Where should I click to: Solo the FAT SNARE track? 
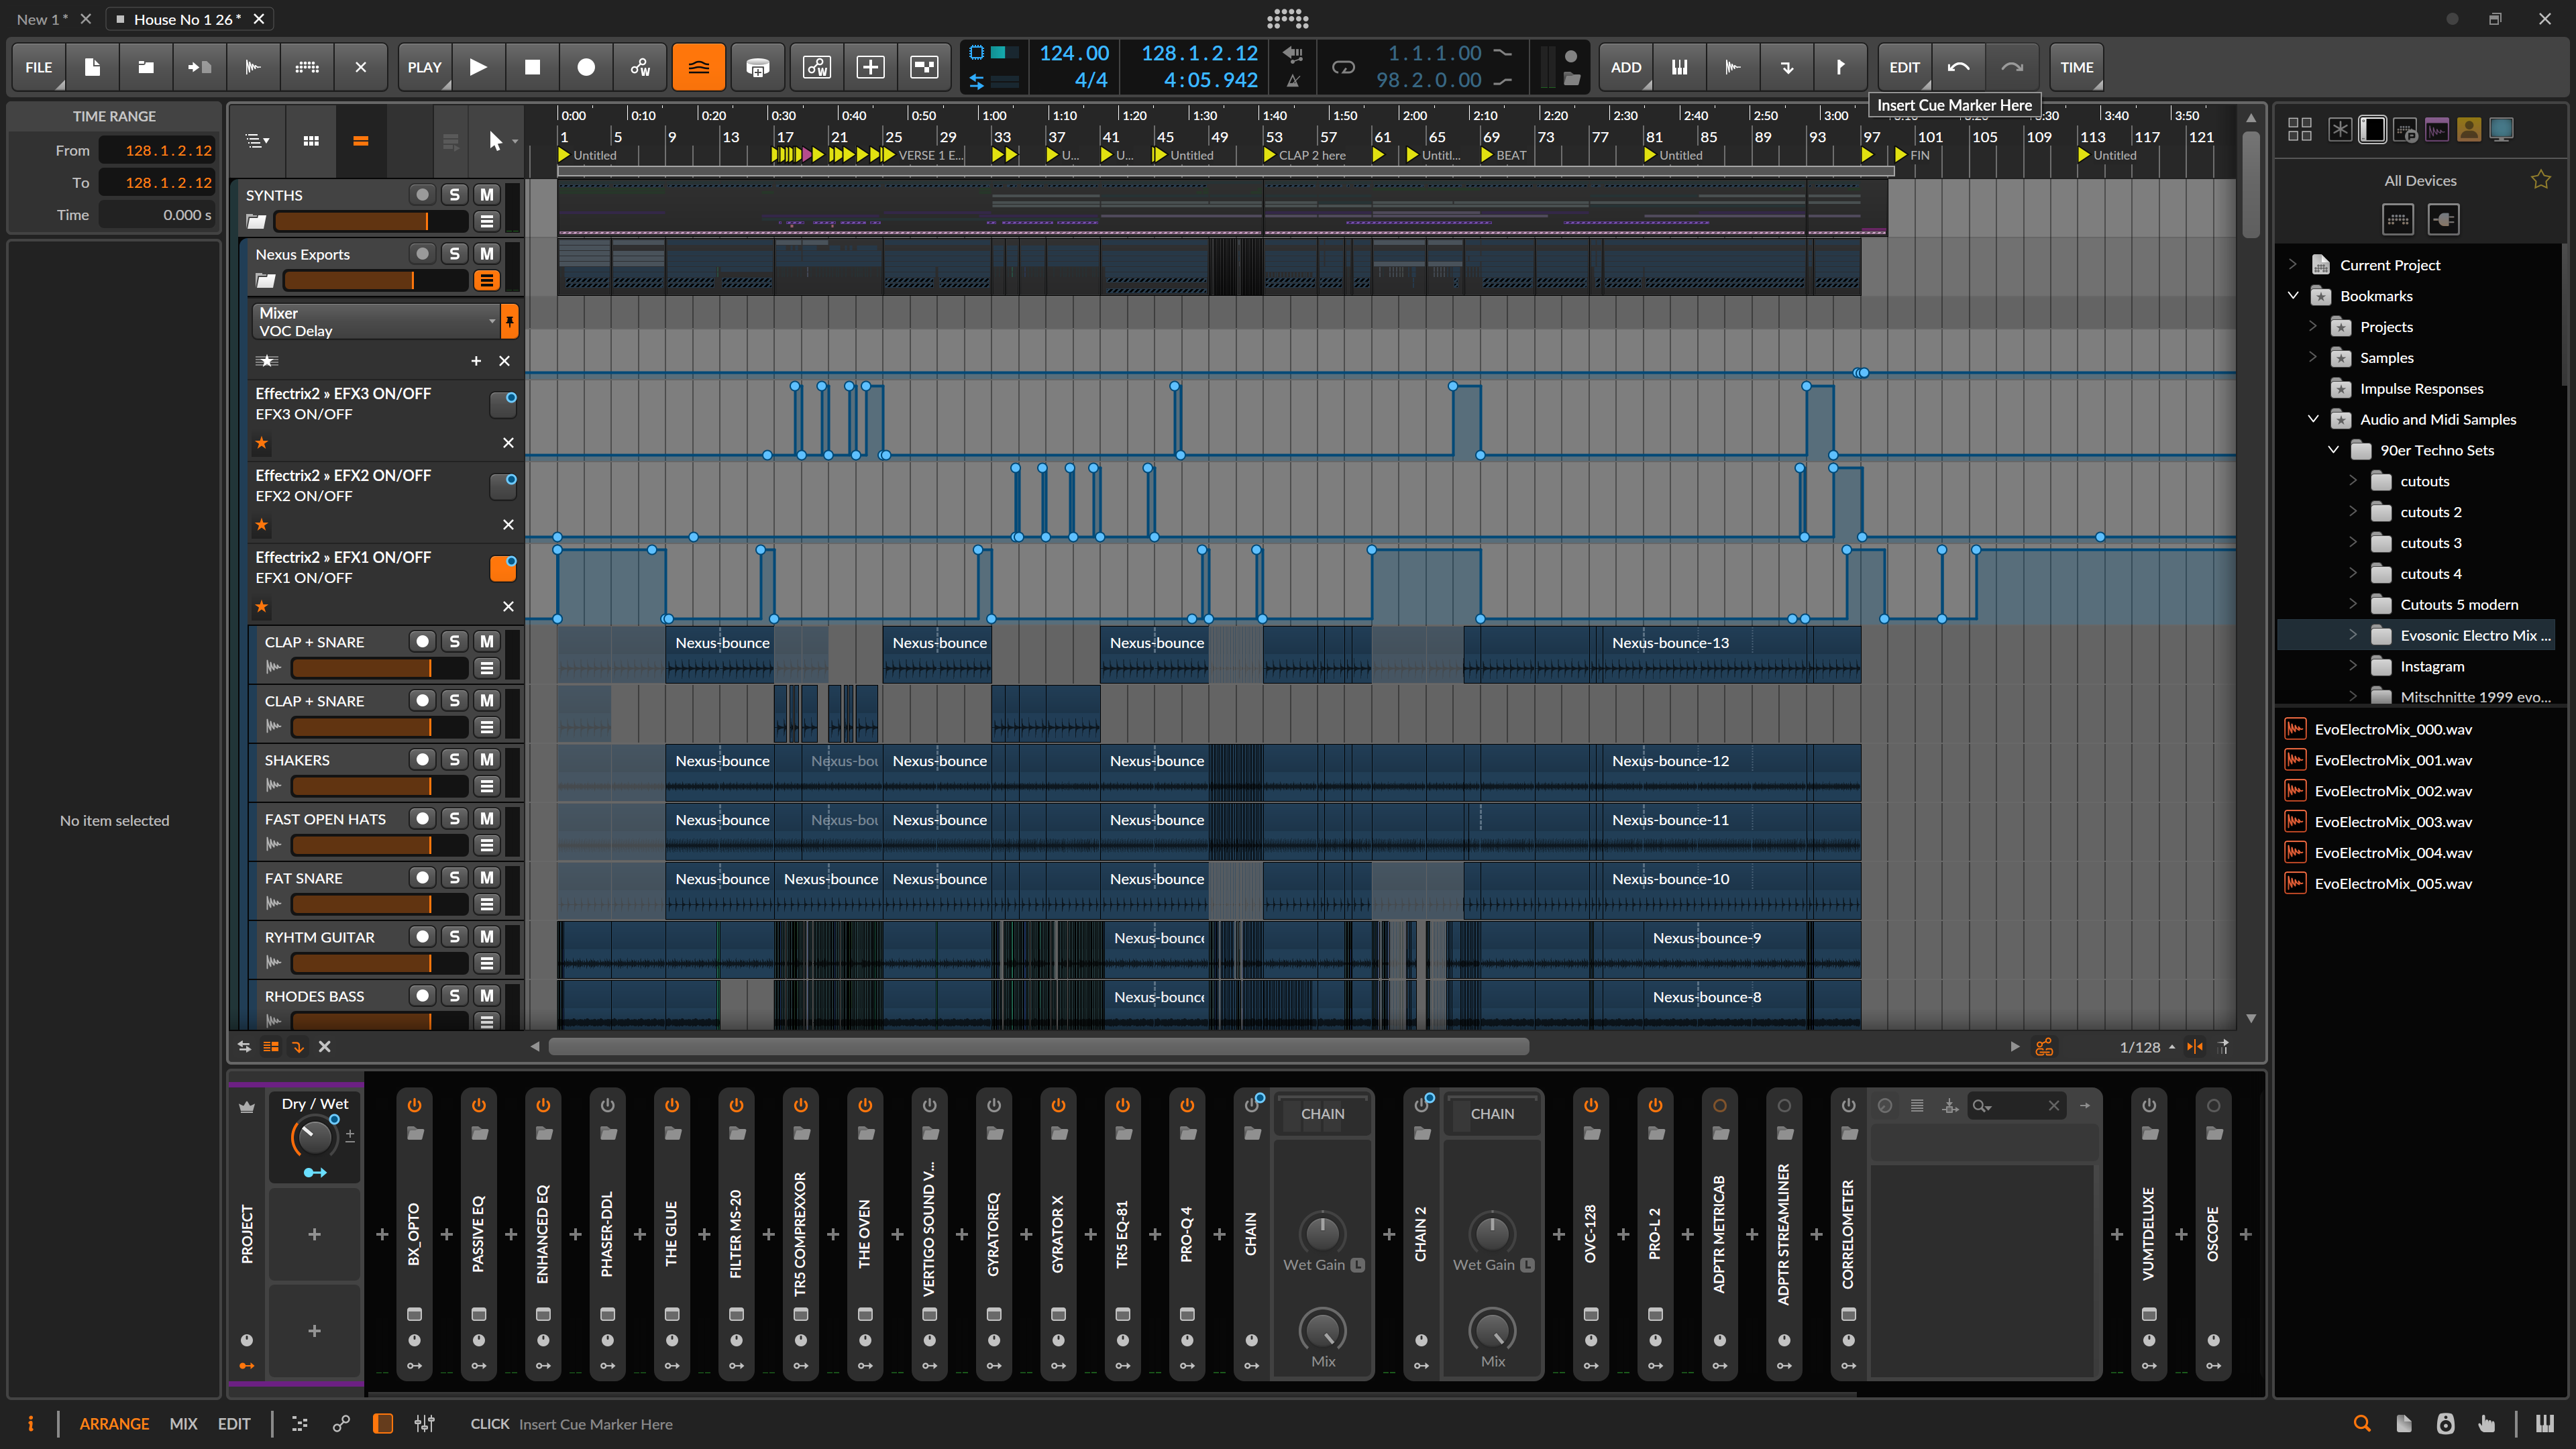pos(455,878)
